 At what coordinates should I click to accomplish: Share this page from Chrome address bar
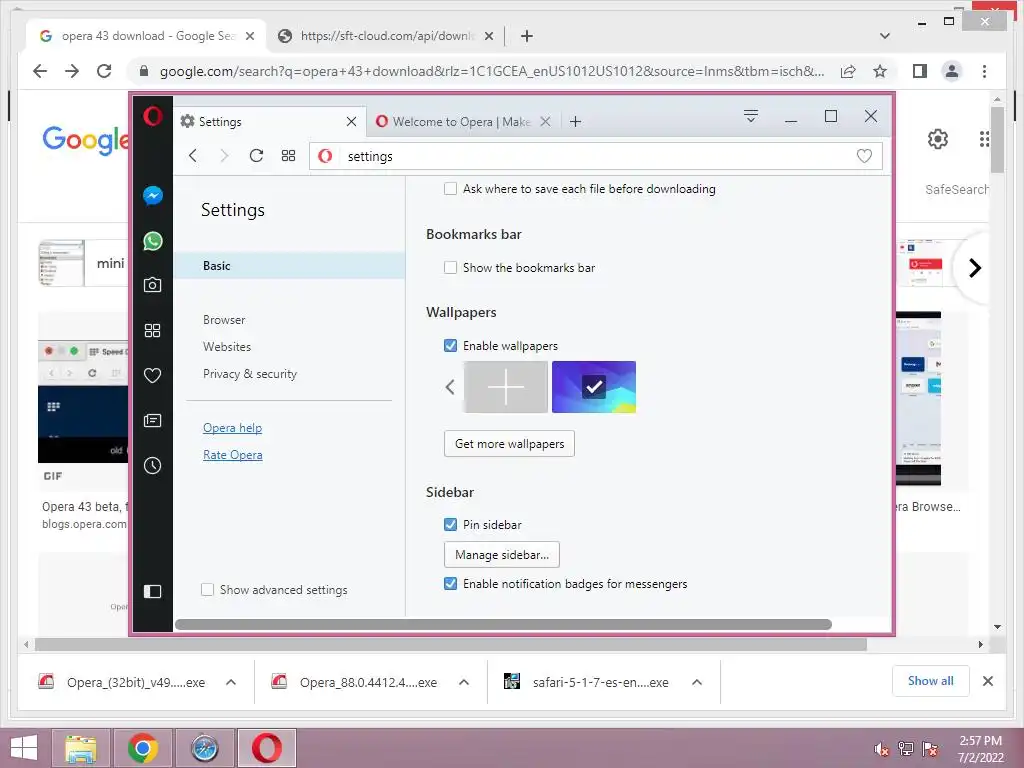848,71
